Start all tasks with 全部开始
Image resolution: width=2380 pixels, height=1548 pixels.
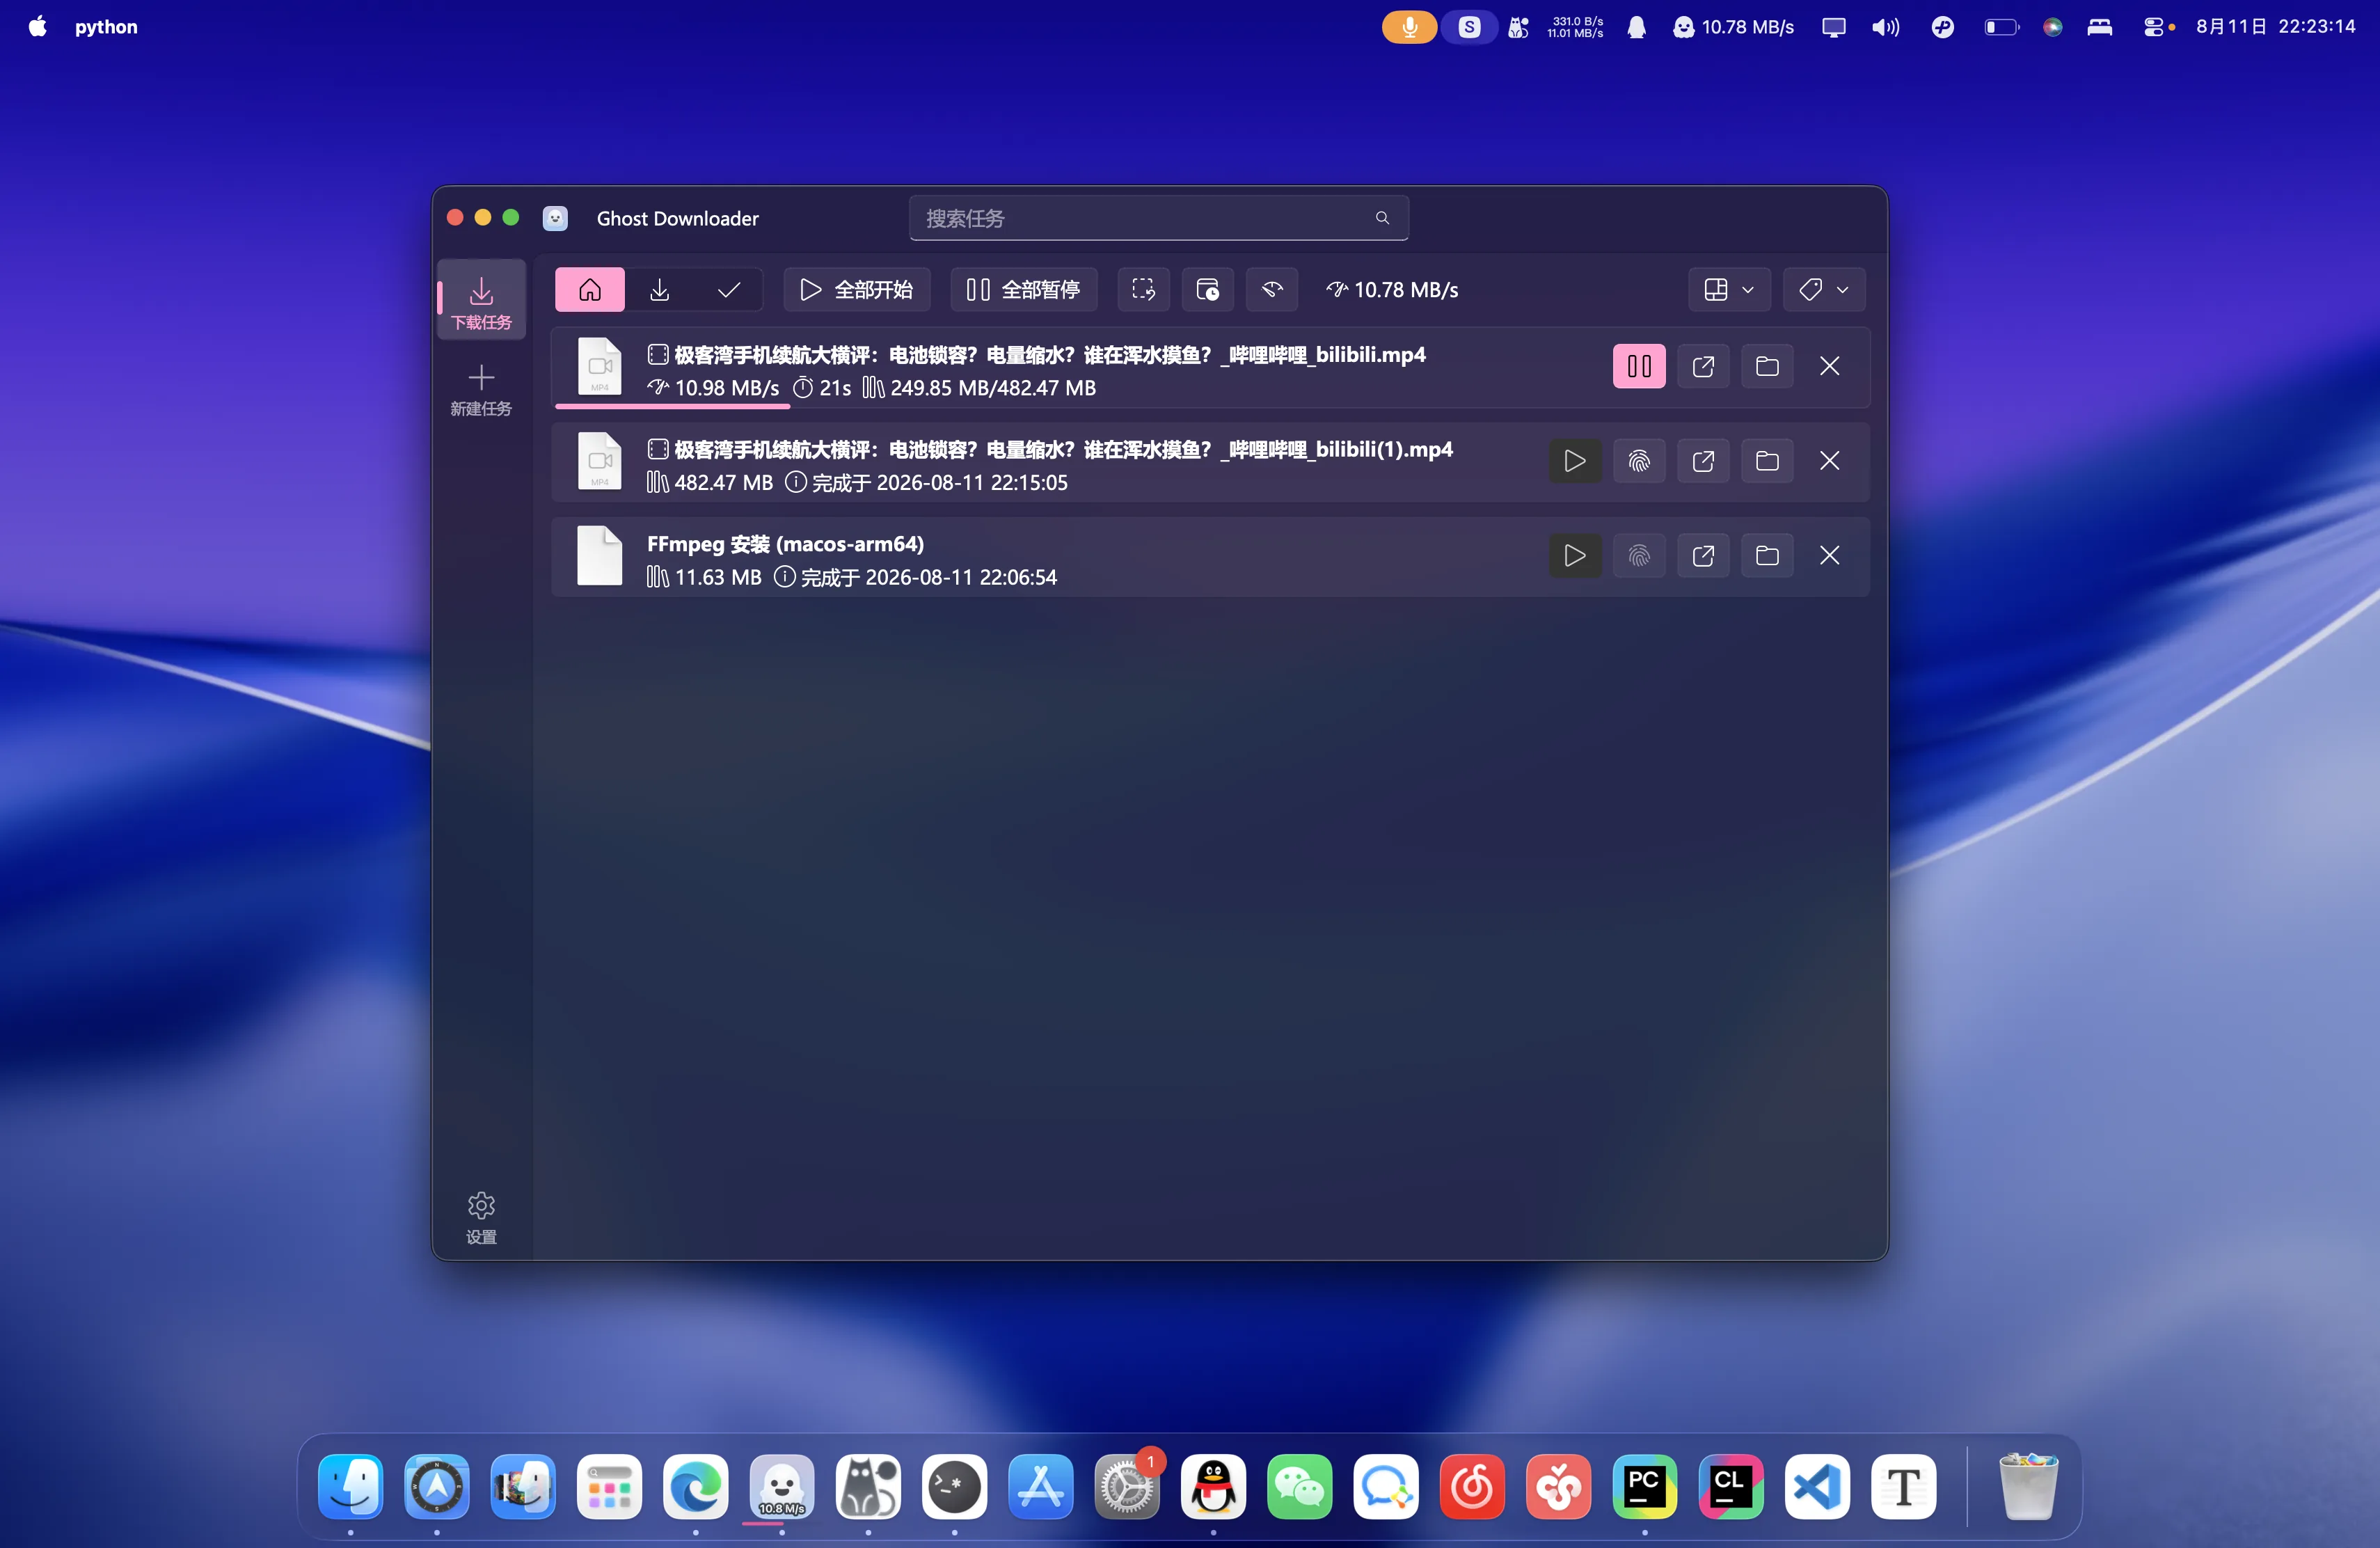click(857, 289)
